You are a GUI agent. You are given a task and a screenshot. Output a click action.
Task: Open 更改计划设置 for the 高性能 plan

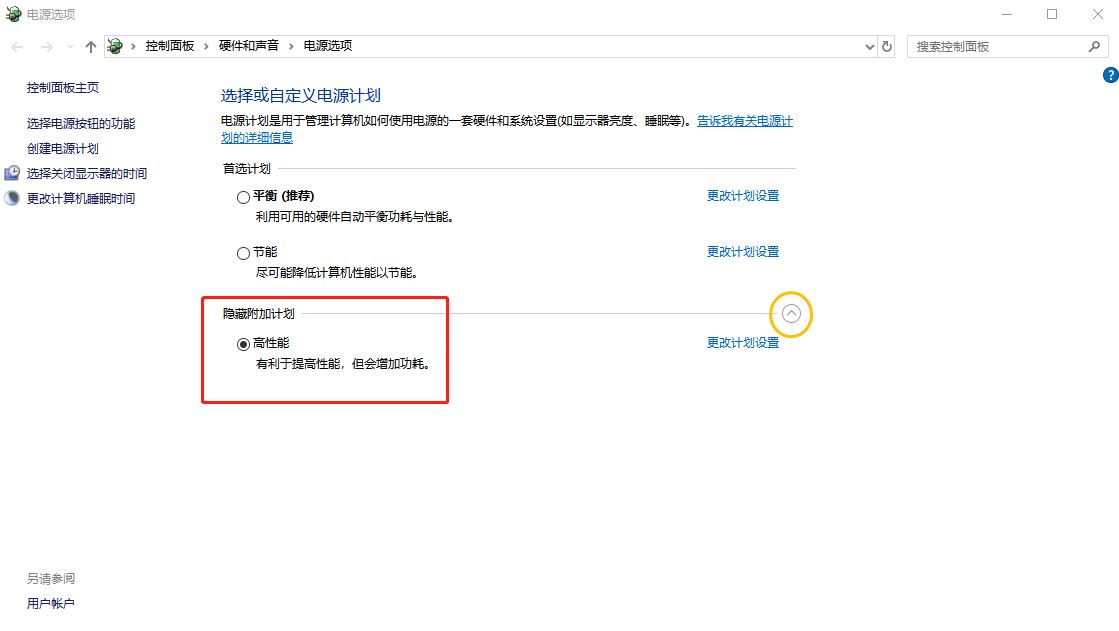pyautogui.click(x=743, y=341)
